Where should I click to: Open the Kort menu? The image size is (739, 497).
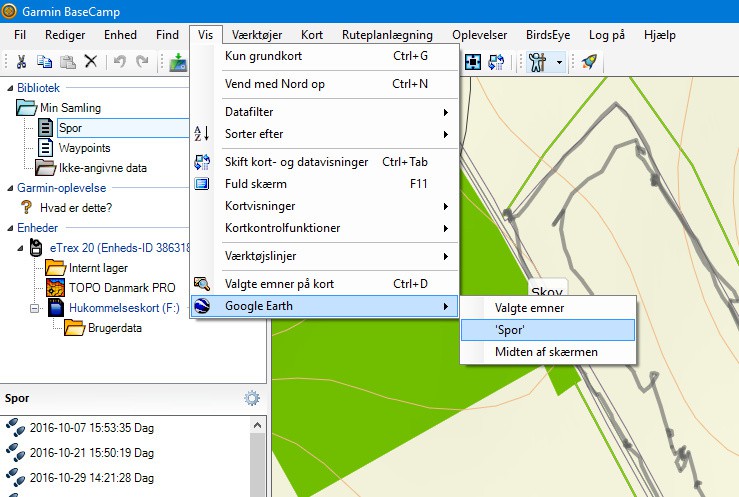(312, 35)
